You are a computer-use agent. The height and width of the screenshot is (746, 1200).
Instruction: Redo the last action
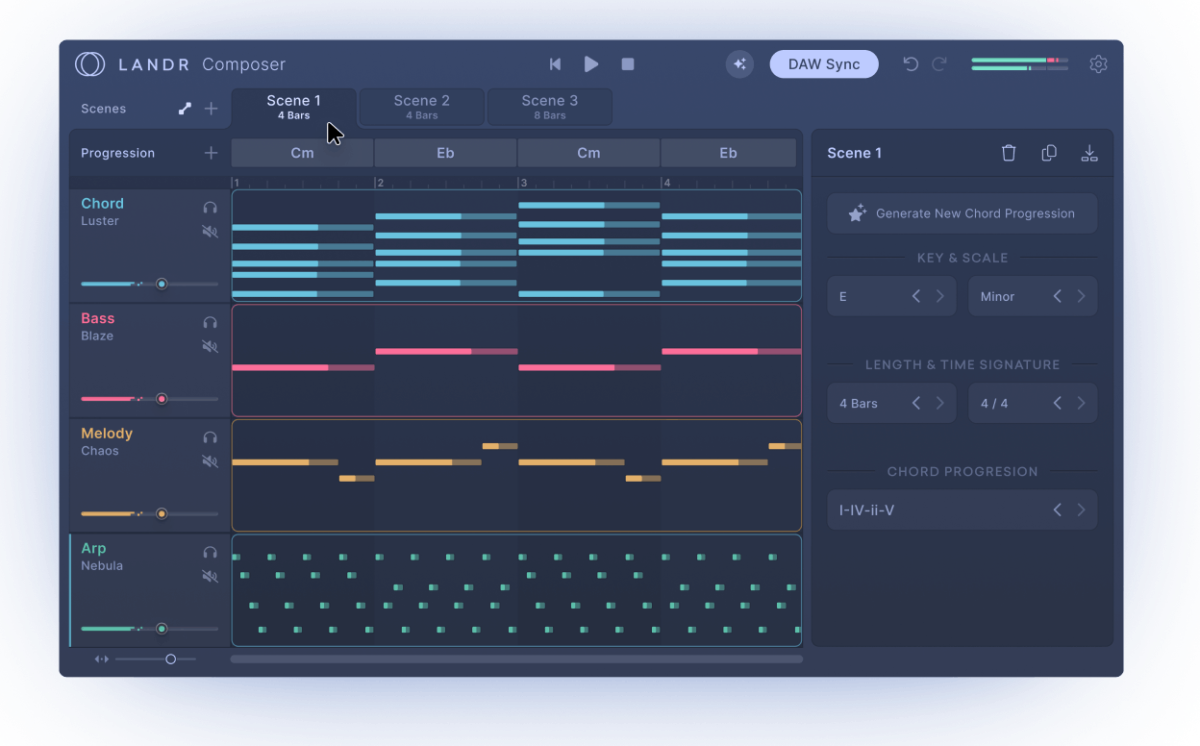tap(939, 64)
